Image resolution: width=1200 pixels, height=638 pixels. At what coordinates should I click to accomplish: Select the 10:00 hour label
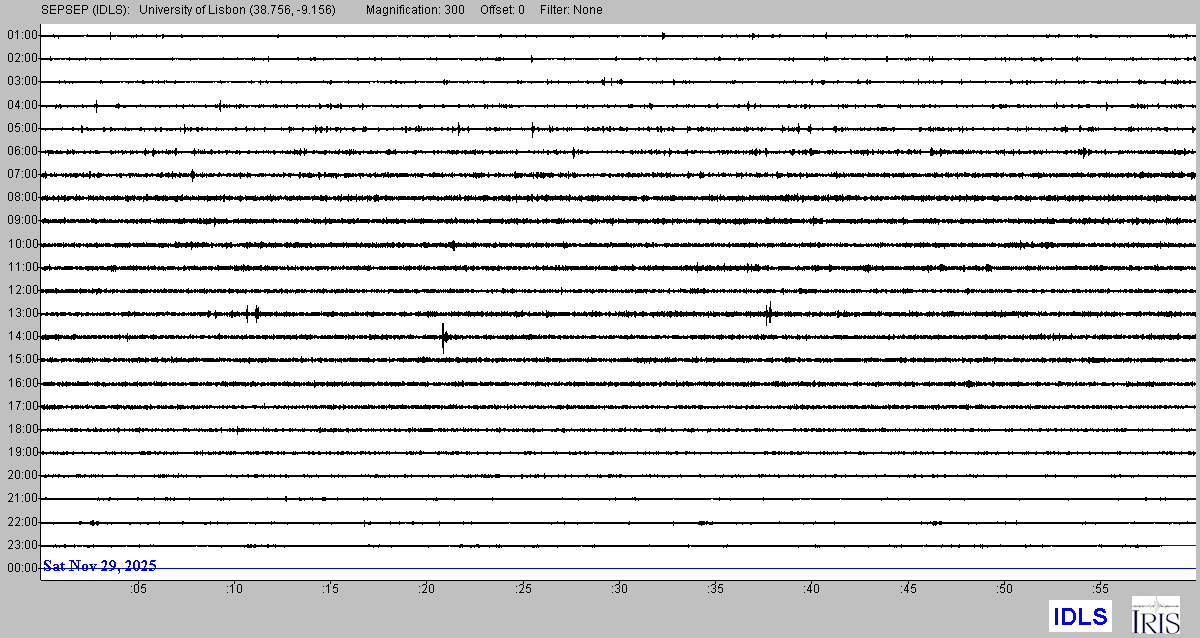pos(22,244)
